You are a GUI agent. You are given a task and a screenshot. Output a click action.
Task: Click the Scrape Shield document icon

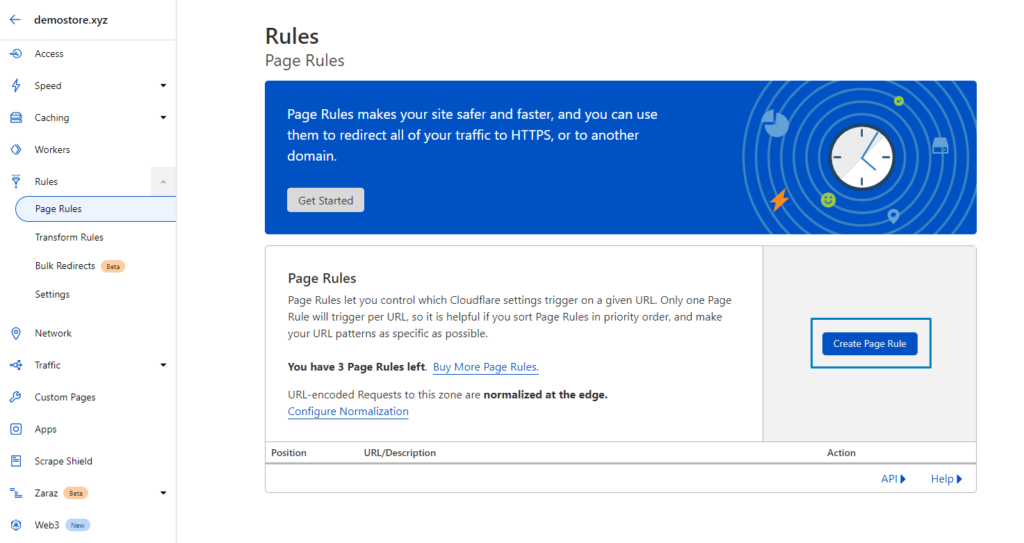[16, 461]
